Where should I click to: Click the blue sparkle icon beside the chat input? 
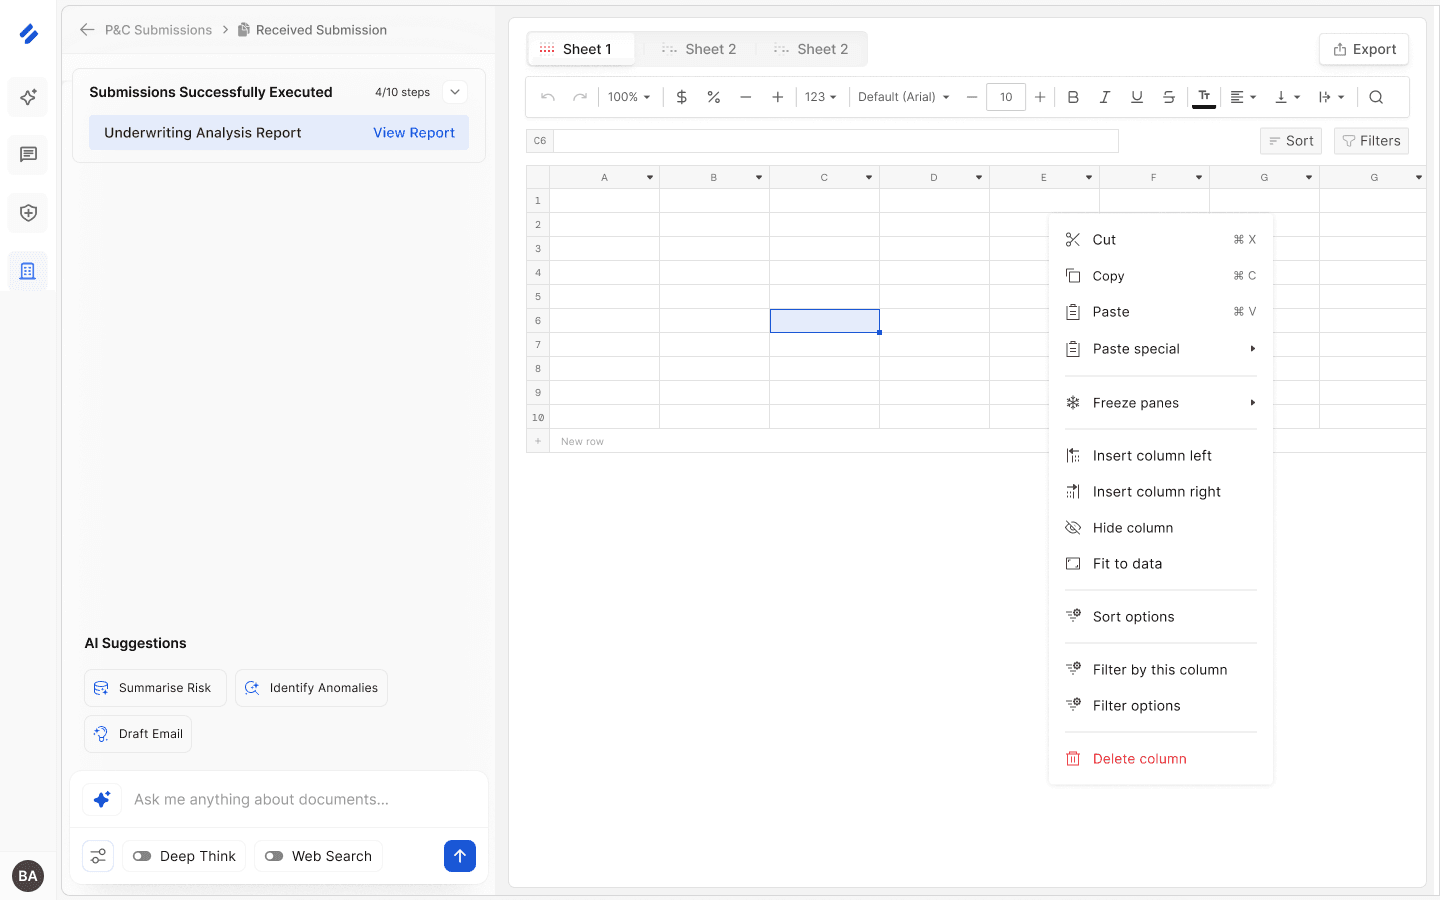(102, 799)
